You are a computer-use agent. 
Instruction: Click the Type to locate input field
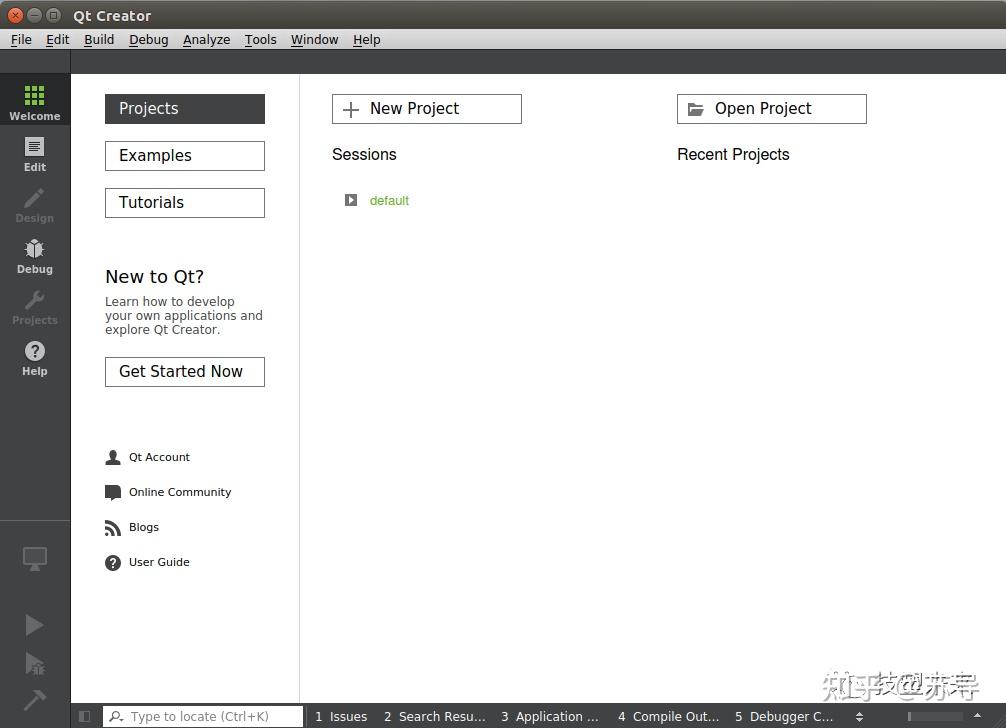point(203,716)
